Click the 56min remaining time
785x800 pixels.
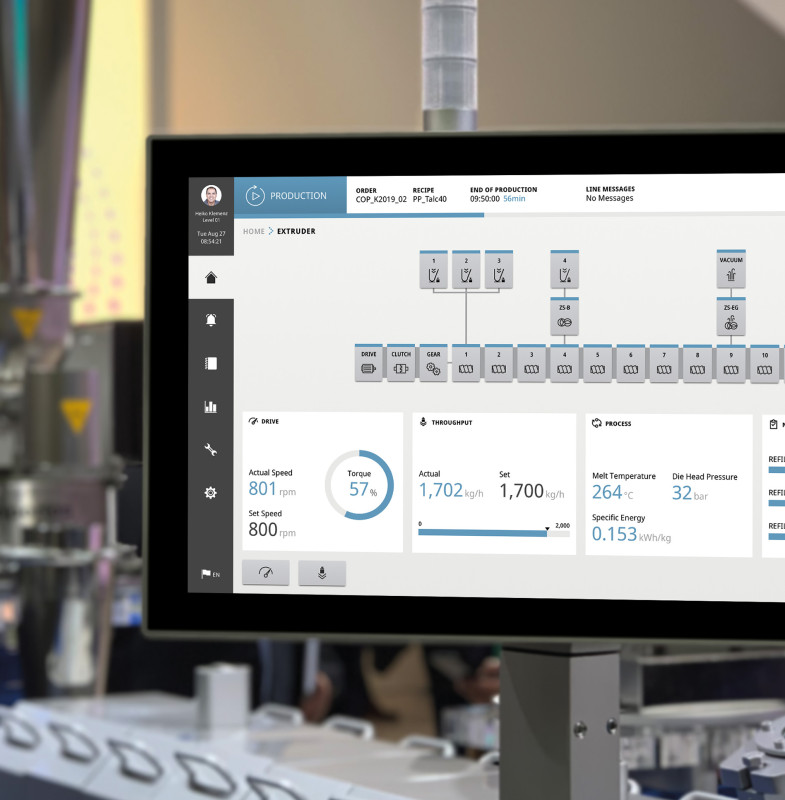coord(514,199)
